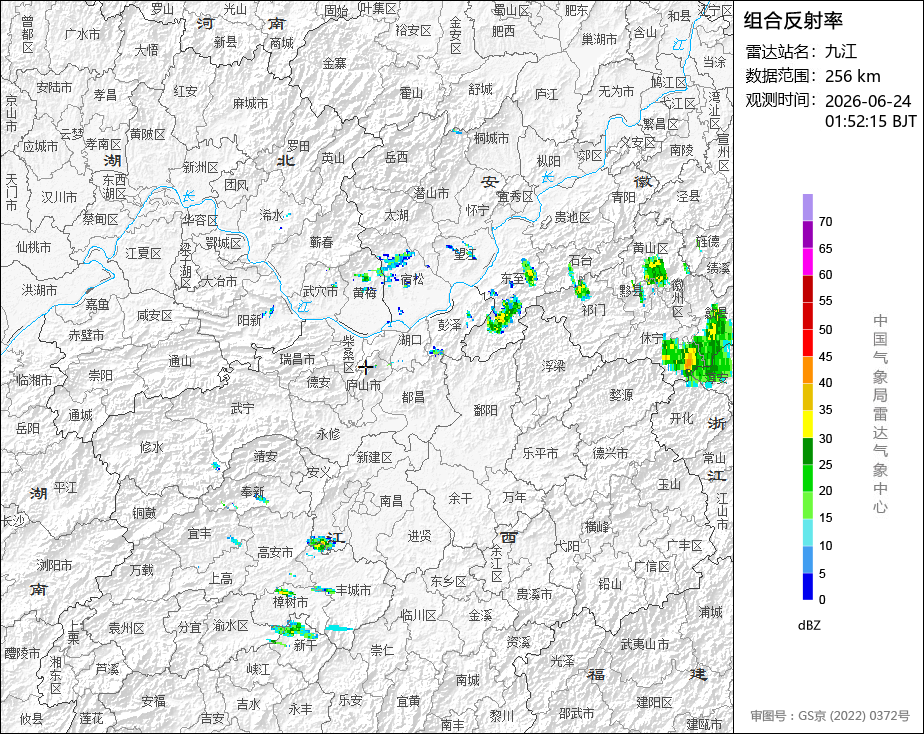This screenshot has width=924, height=734.
Task: Click the 仙桃市 label on the map
Action: (34, 247)
